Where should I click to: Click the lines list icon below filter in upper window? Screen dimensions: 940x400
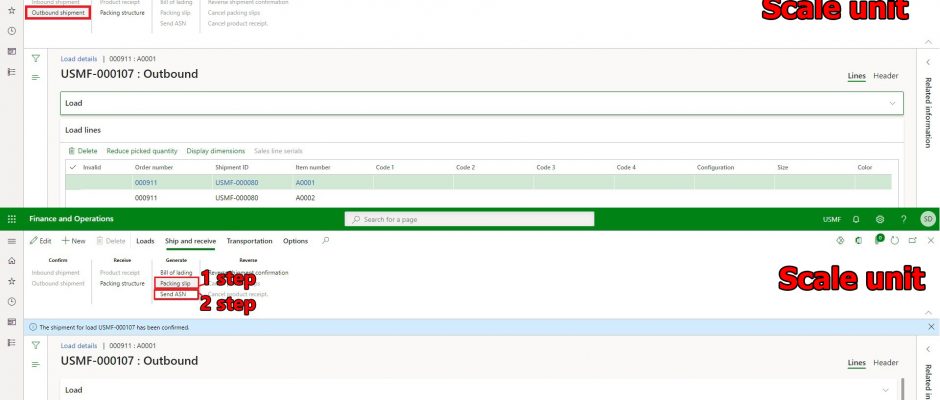pos(35,77)
